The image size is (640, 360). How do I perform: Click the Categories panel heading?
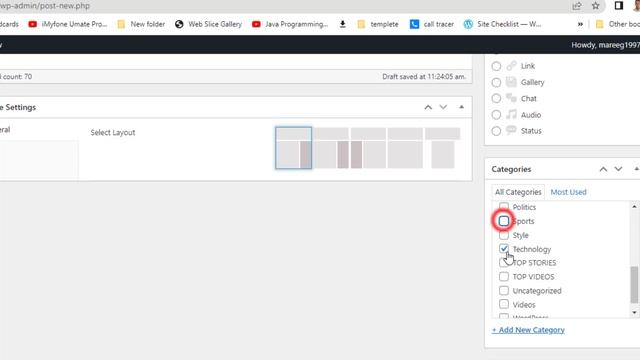click(x=511, y=169)
